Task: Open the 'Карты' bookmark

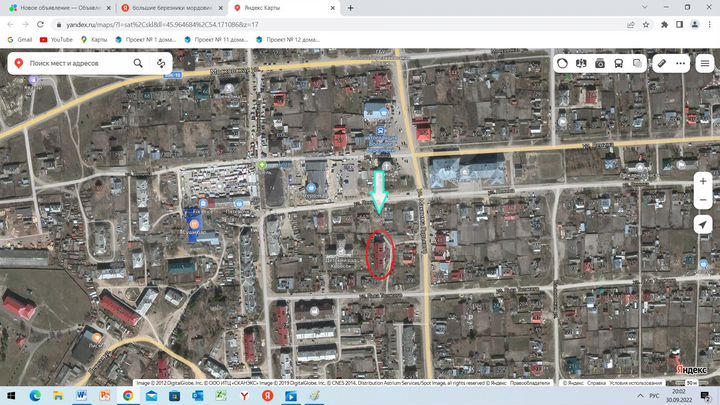Action: [x=94, y=39]
